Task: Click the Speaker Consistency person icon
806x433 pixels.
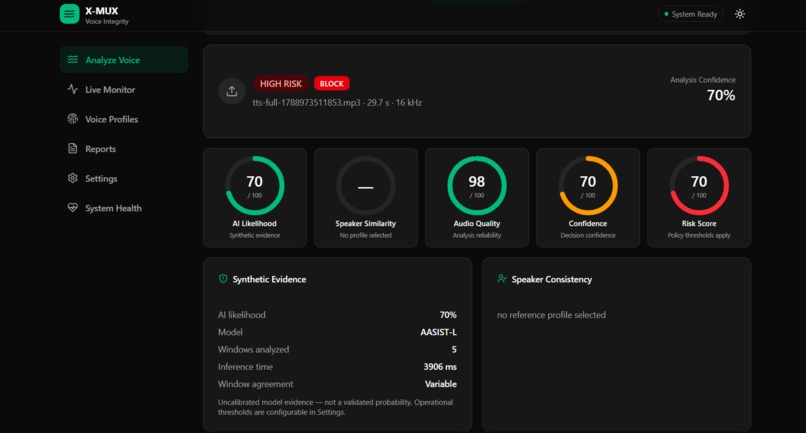Action: point(502,279)
